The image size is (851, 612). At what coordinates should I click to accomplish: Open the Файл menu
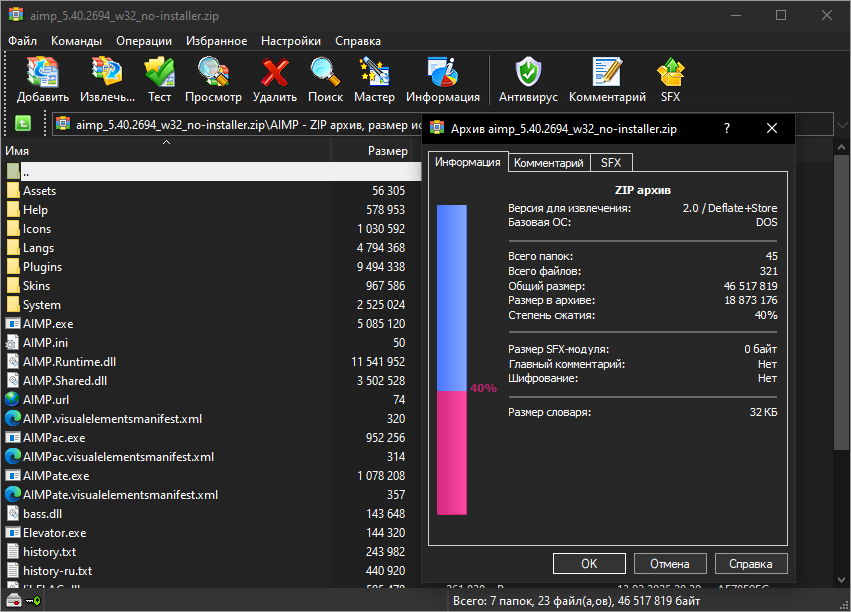coord(22,41)
